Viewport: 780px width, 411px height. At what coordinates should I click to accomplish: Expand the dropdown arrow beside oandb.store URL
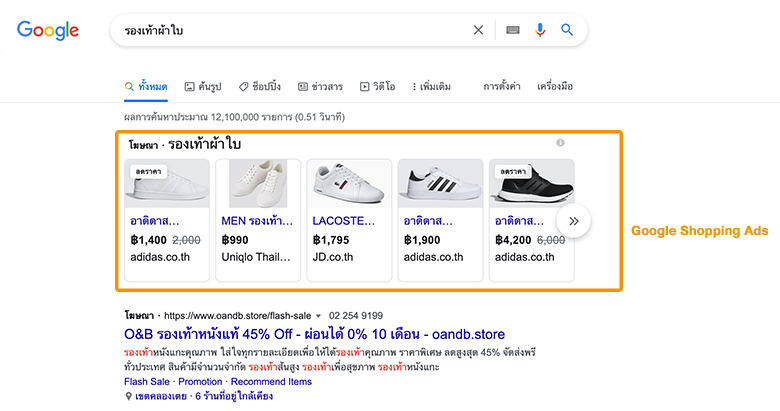pos(318,316)
